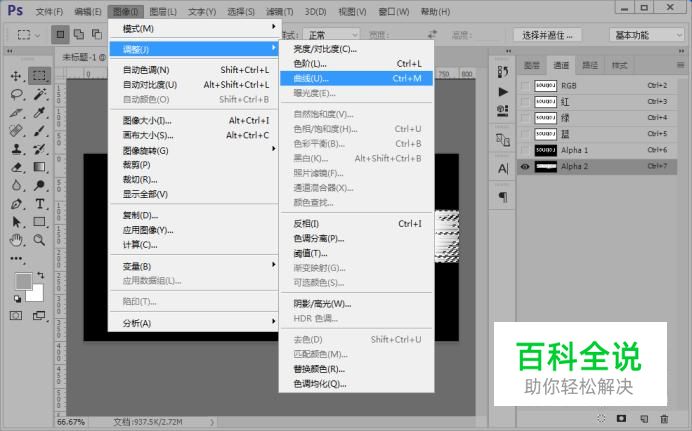Select the Healing Brush tool

(16, 131)
